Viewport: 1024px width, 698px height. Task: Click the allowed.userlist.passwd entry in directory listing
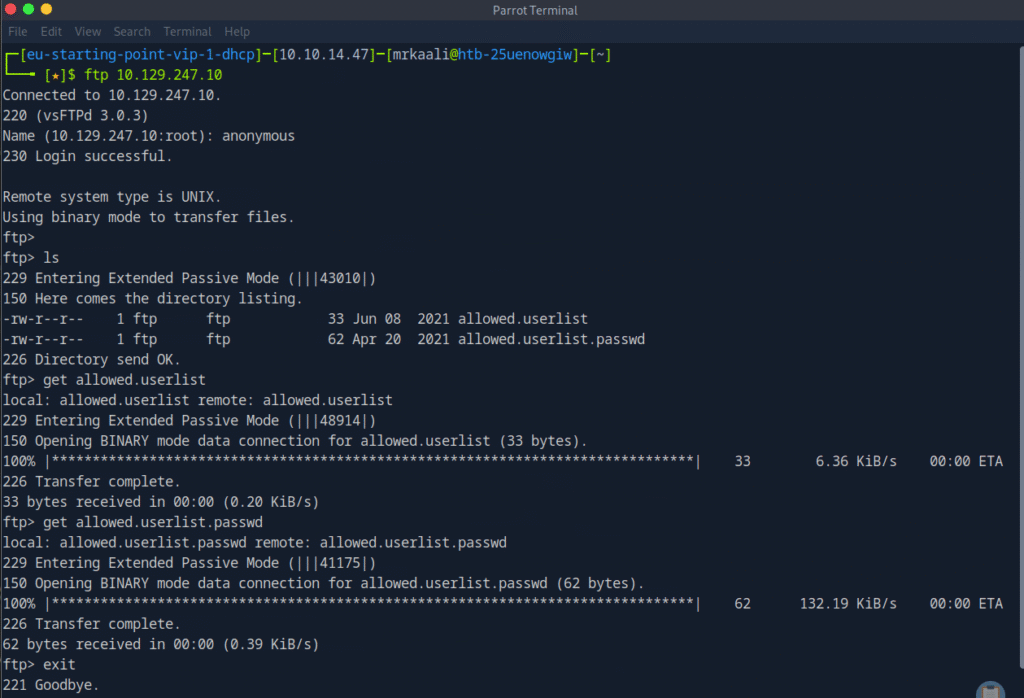(551, 339)
